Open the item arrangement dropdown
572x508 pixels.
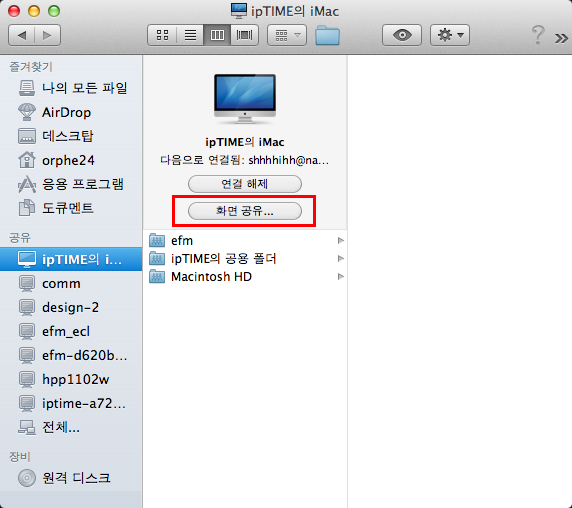coord(287,35)
